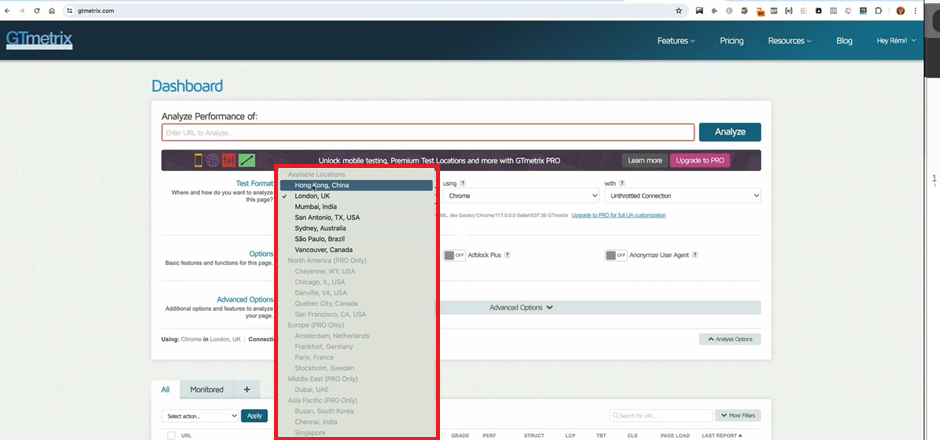Click the GRADE column header
Image resolution: width=940 pixels, height=440 pixels.
click(x=460, y=436)
